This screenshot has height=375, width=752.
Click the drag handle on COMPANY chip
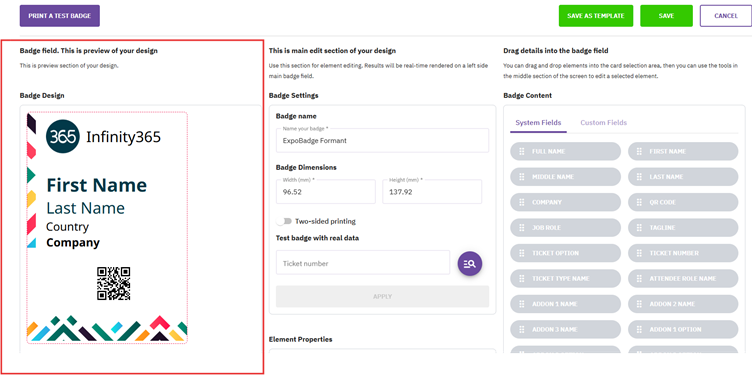click(x=521, y=202)
